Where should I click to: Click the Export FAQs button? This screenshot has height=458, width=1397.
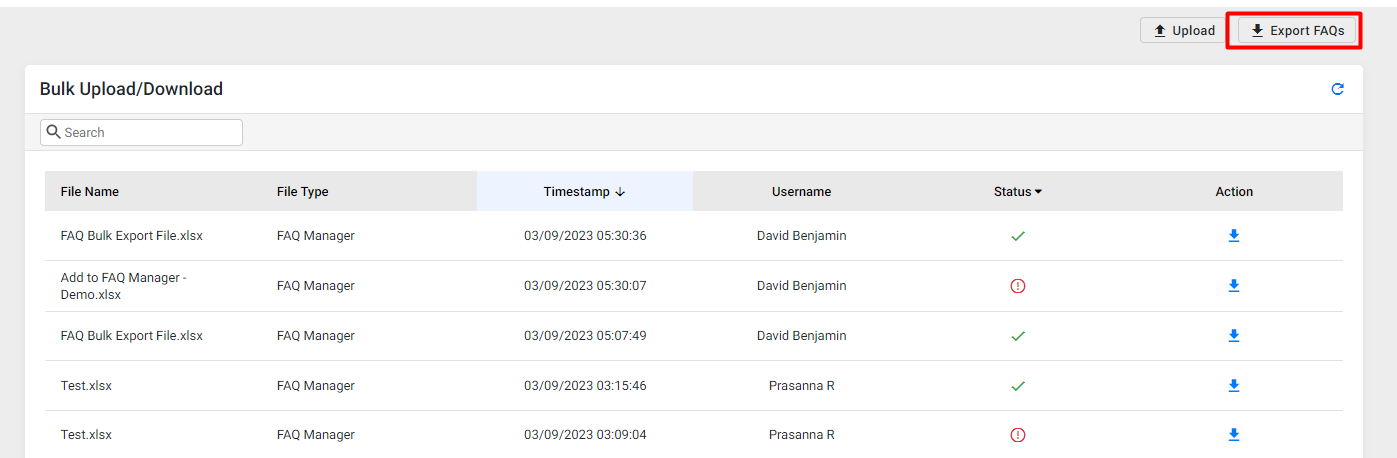click(x=1297, y=31)
